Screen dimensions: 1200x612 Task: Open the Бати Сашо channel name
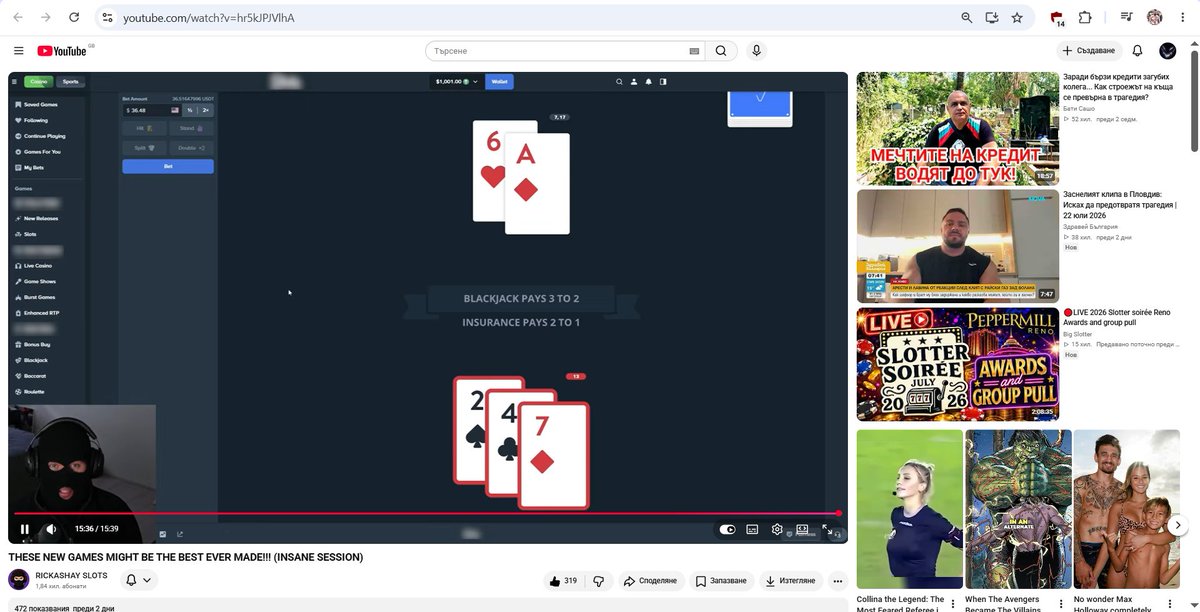(x=1079, y=108)
